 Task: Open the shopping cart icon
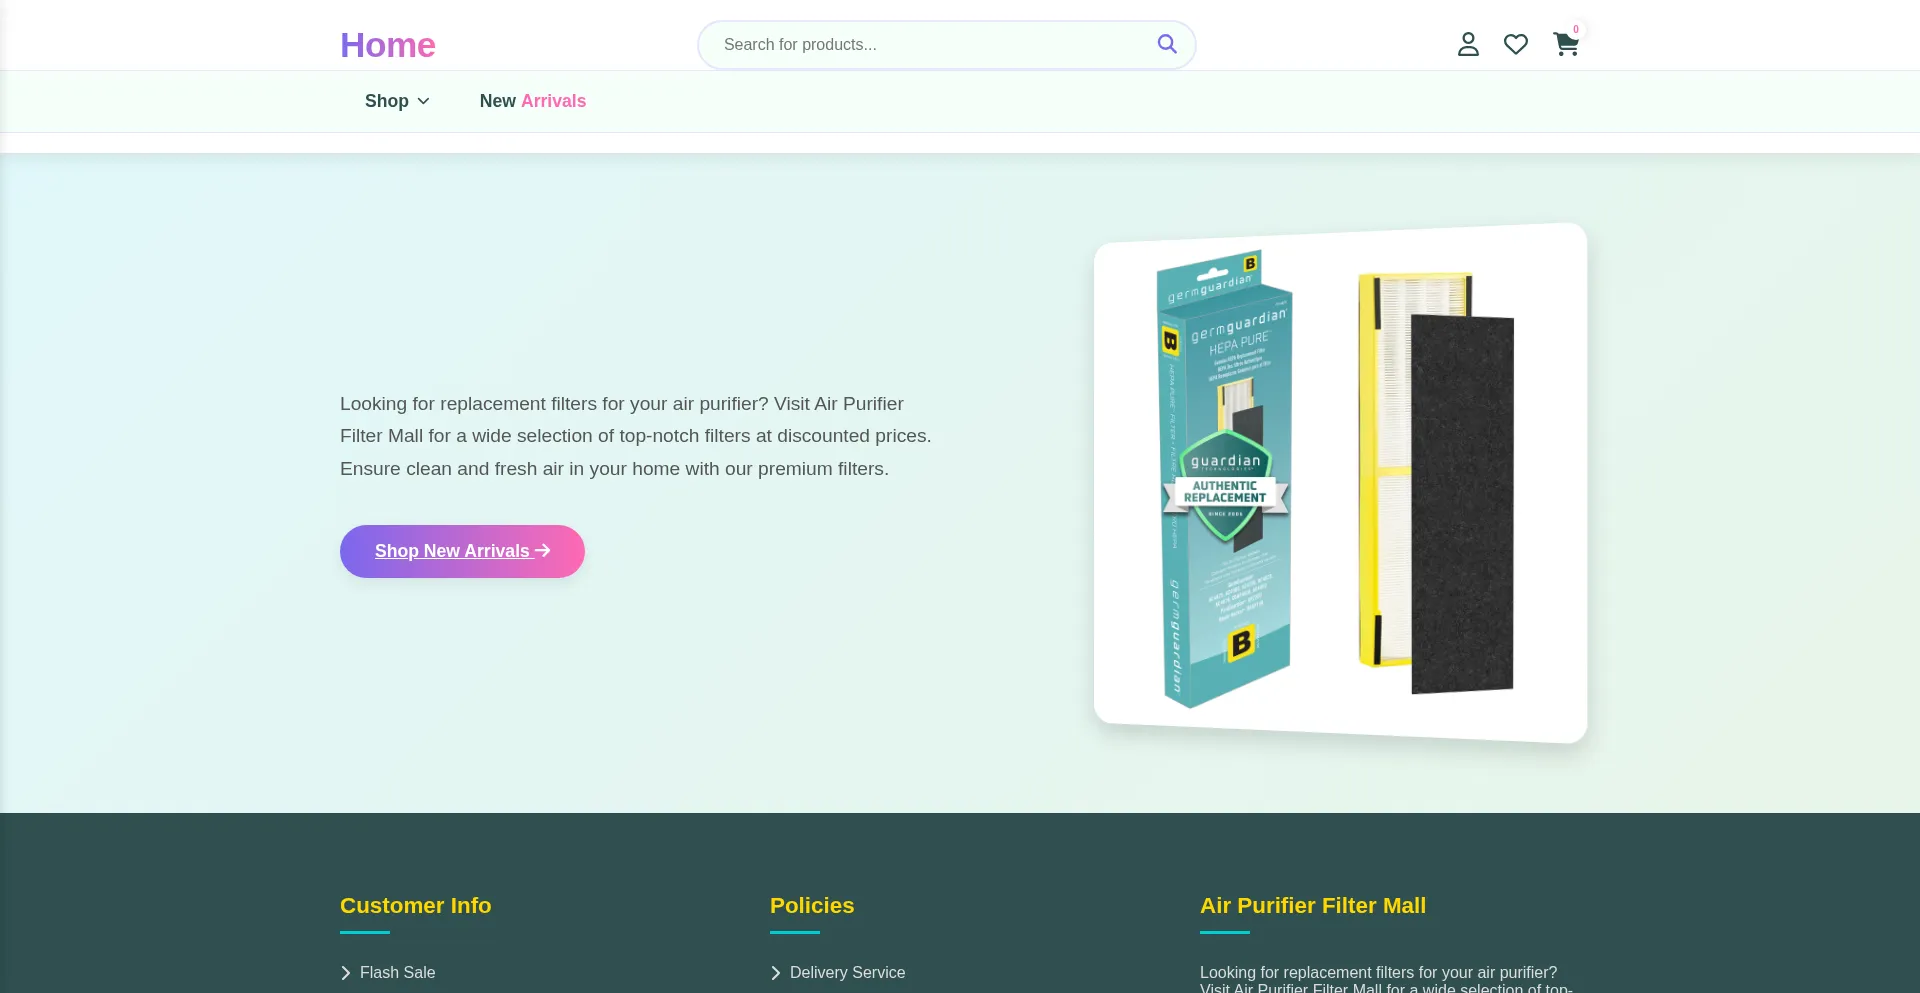[1565, 44]
